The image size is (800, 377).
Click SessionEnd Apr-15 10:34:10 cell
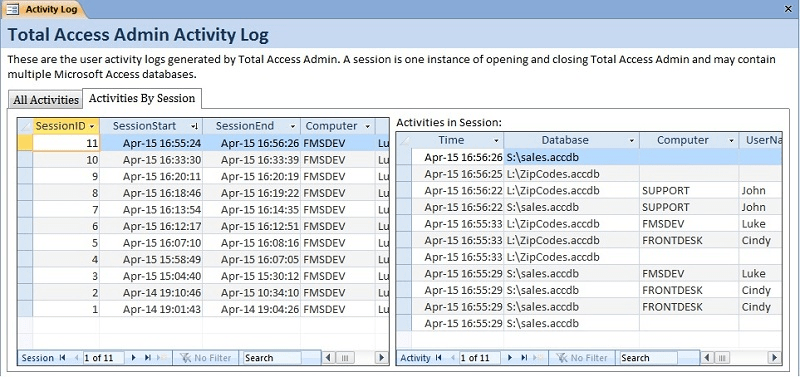252,293
